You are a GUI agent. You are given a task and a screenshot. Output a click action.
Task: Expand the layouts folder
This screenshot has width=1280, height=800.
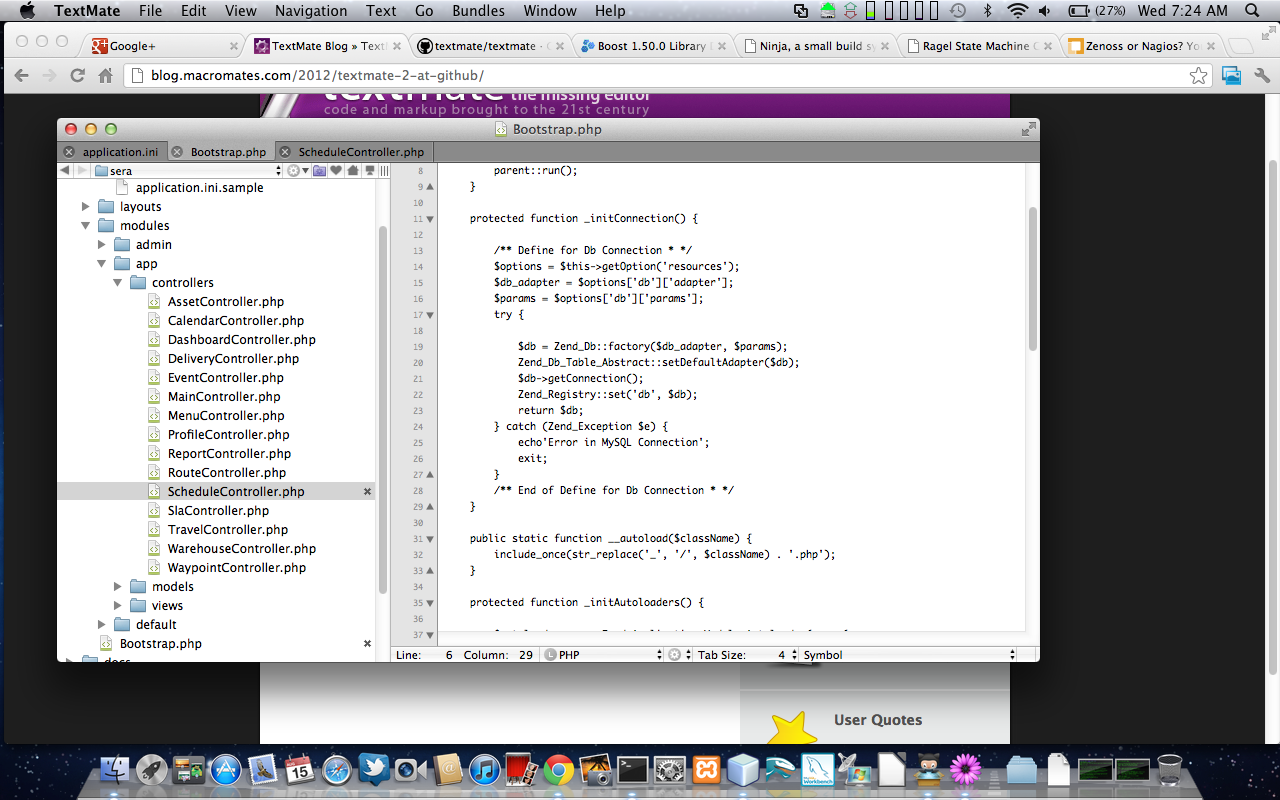[x=86, y=207]
